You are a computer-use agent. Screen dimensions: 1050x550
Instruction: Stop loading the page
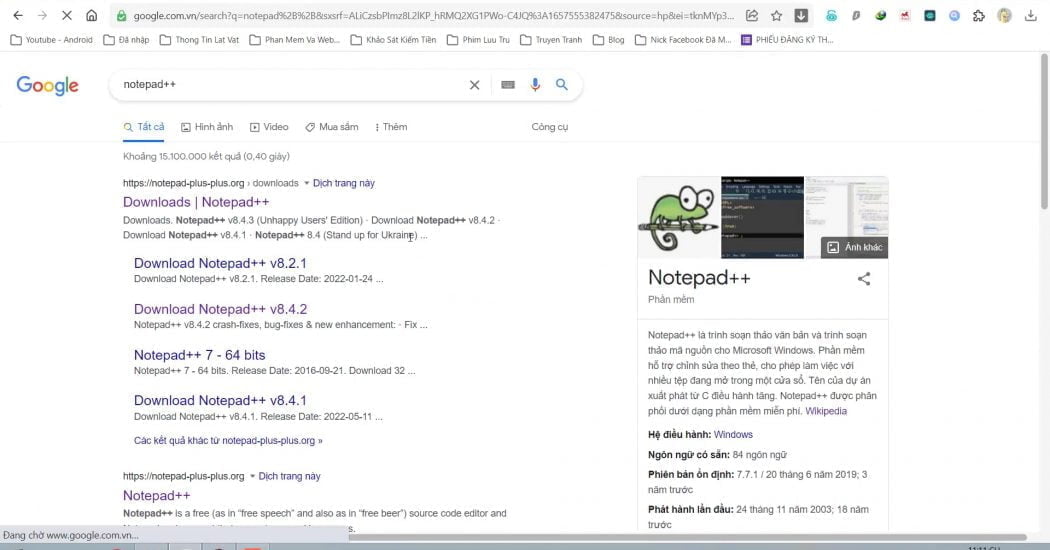(x=67, y=15)
